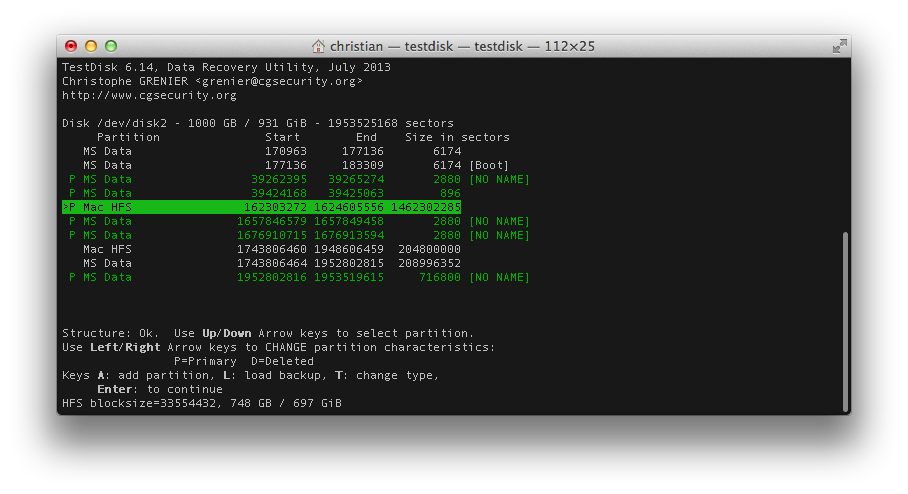Click the 'Partition' column header
Screen dimensions: 908x494
128,137
